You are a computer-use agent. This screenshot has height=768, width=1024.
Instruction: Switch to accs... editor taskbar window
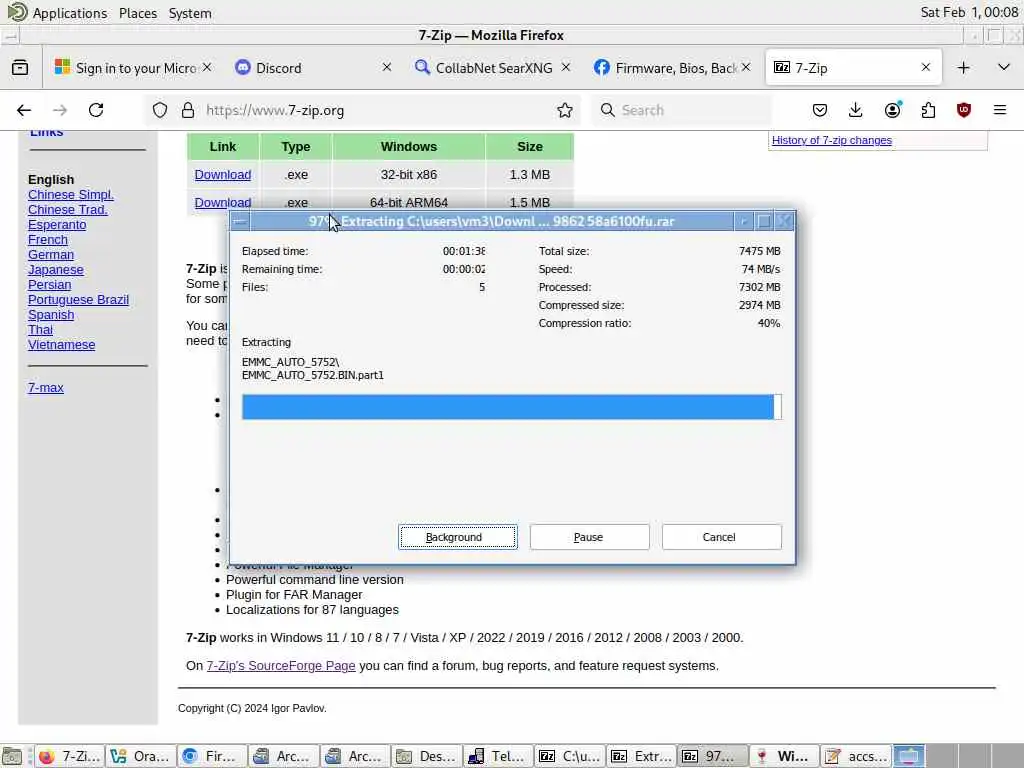tap(856, 756)
